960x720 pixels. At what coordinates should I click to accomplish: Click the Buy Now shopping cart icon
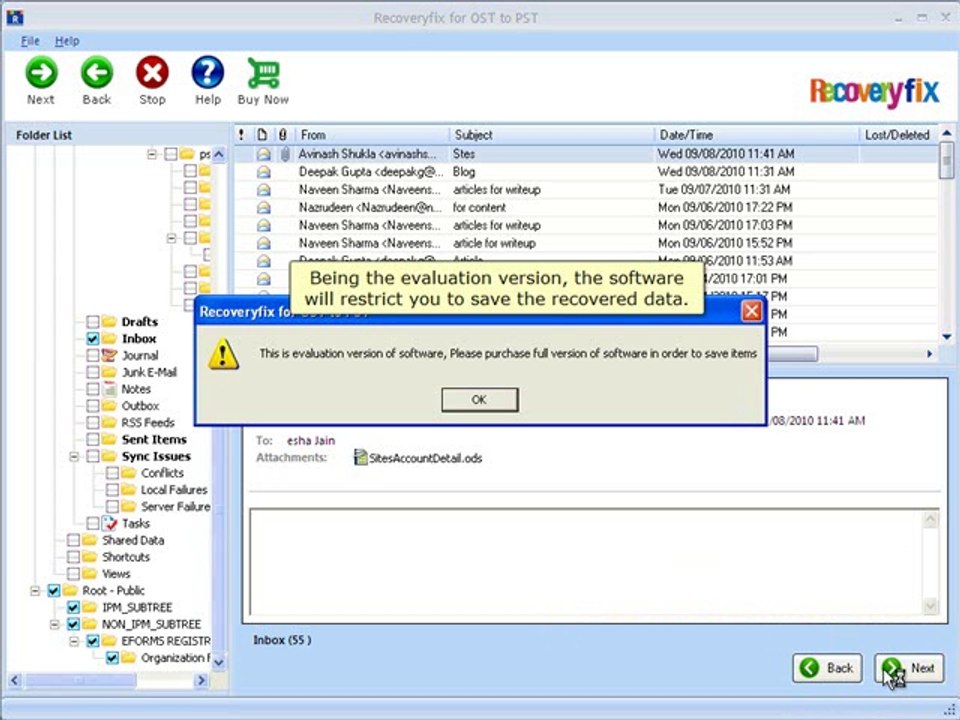point(263,73)
